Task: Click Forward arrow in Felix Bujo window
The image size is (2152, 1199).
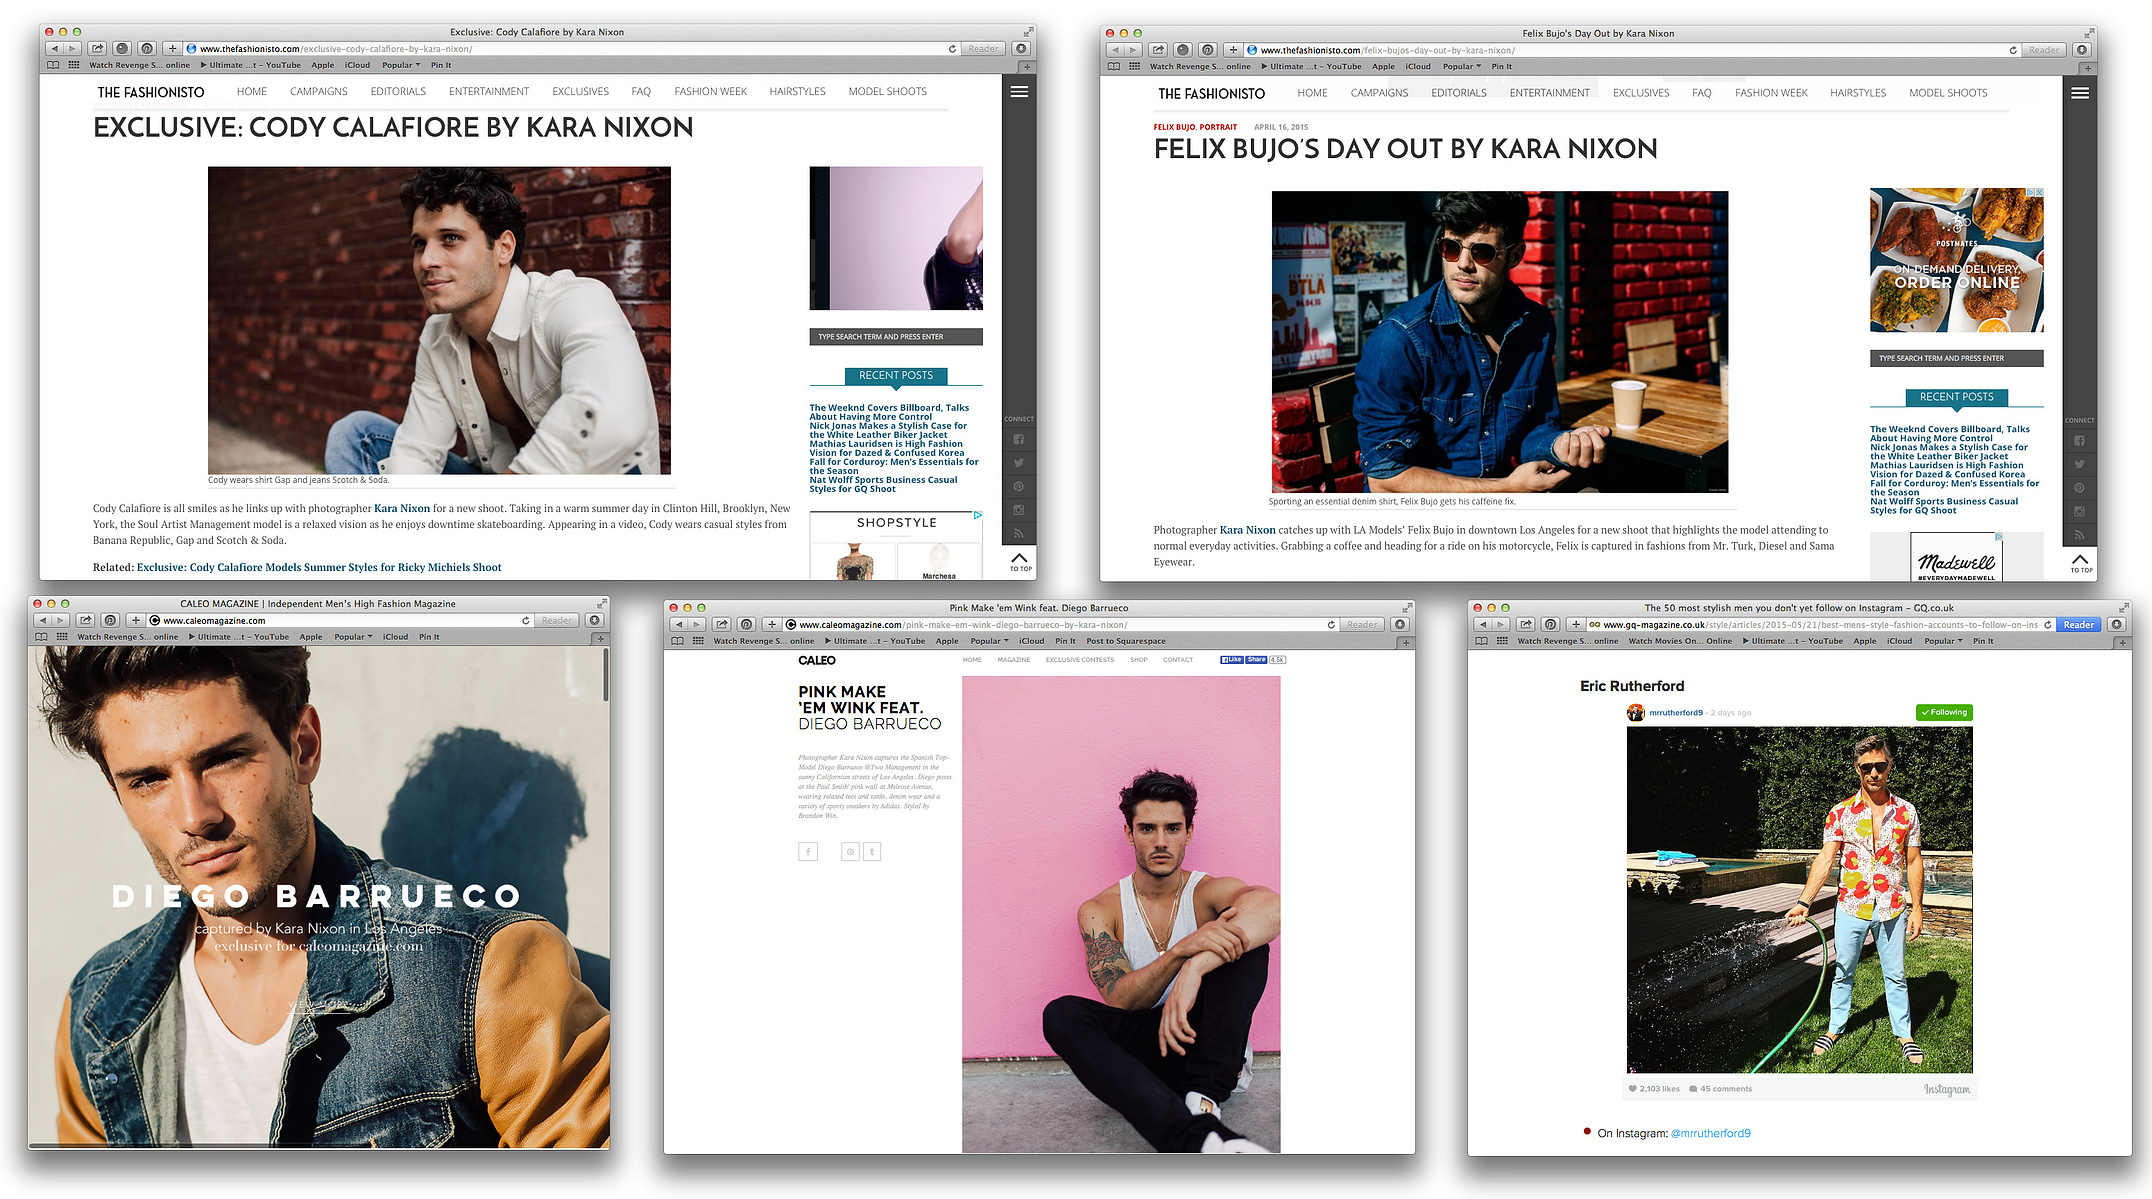Action: (1133, 50)
